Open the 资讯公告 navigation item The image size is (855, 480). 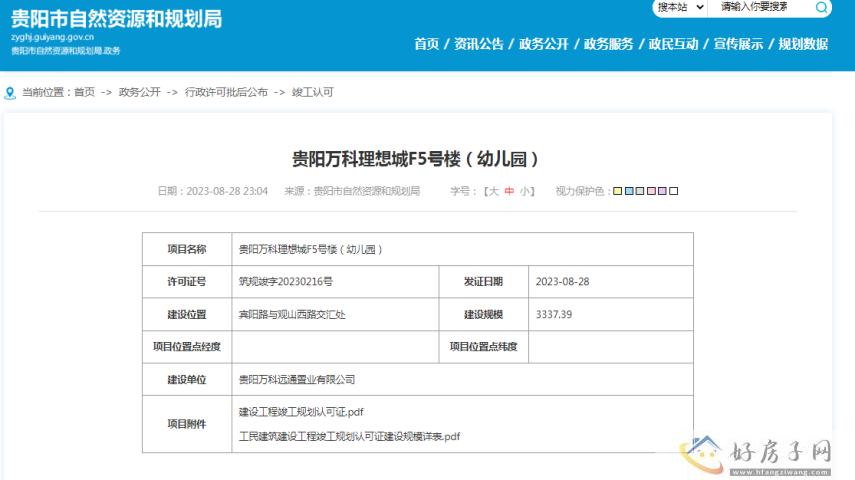[x=479, y=44]
